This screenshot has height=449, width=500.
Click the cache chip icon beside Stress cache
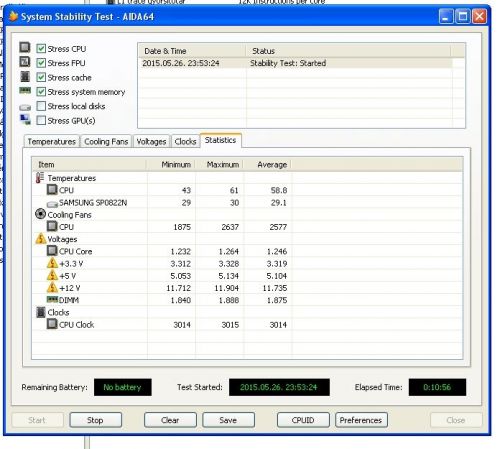pyautogui.click(x=25, y=76)
